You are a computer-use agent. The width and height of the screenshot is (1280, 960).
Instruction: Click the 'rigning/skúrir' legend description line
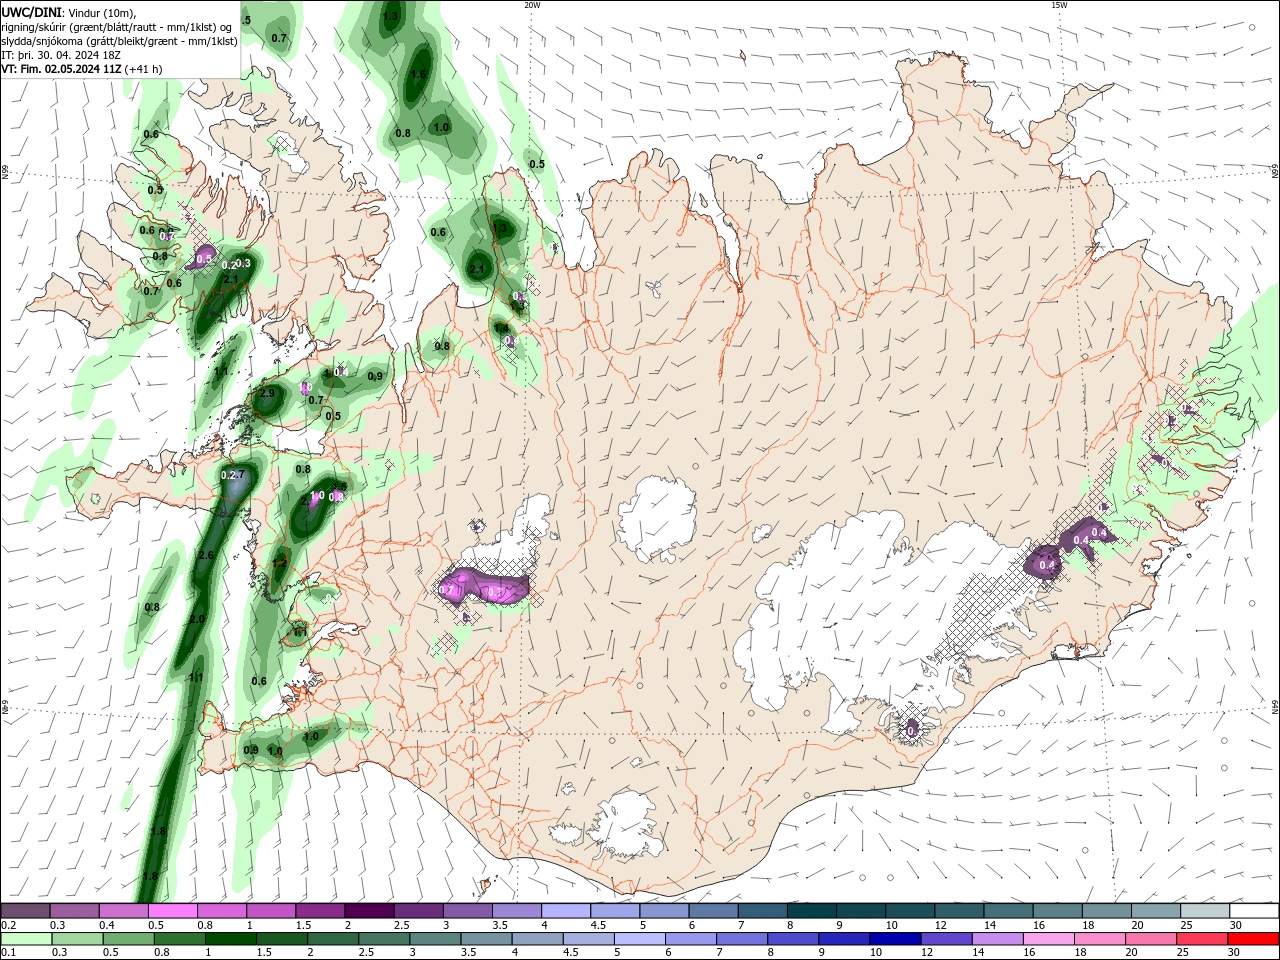tap(118, 27)
